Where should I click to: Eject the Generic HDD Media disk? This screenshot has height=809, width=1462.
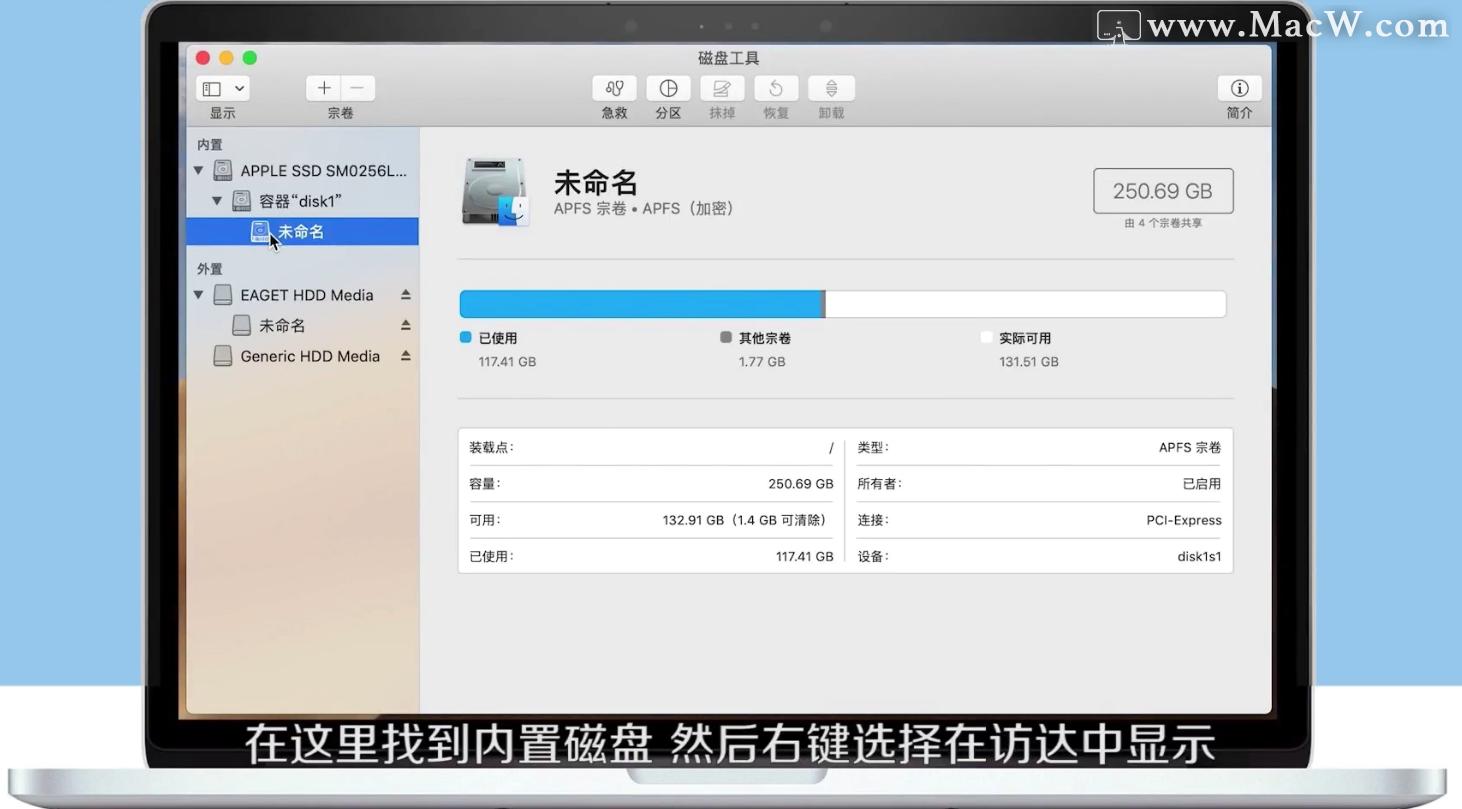tap(406, 356)
